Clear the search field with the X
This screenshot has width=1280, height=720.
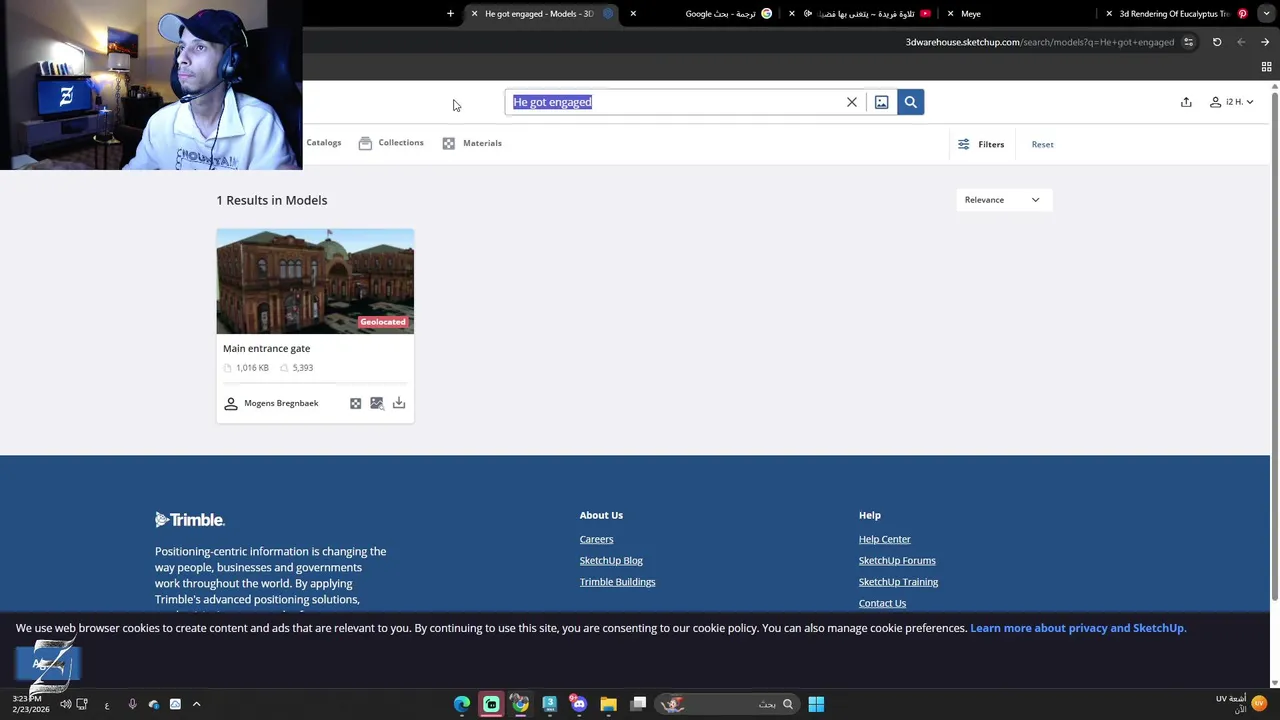pos(852,102)
